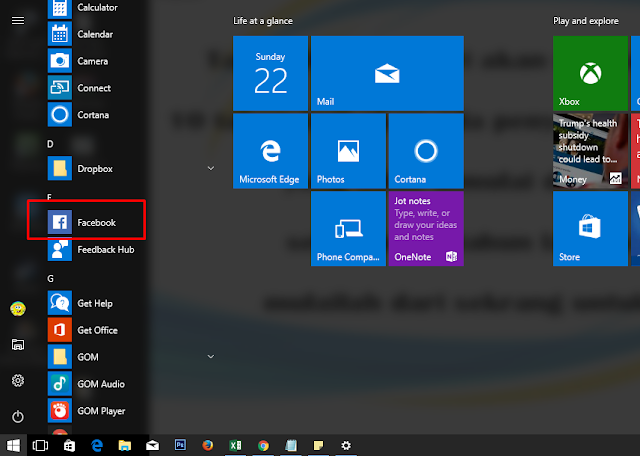Jump to letter G in app list
The image size is (640, 456).
[50, 279]
